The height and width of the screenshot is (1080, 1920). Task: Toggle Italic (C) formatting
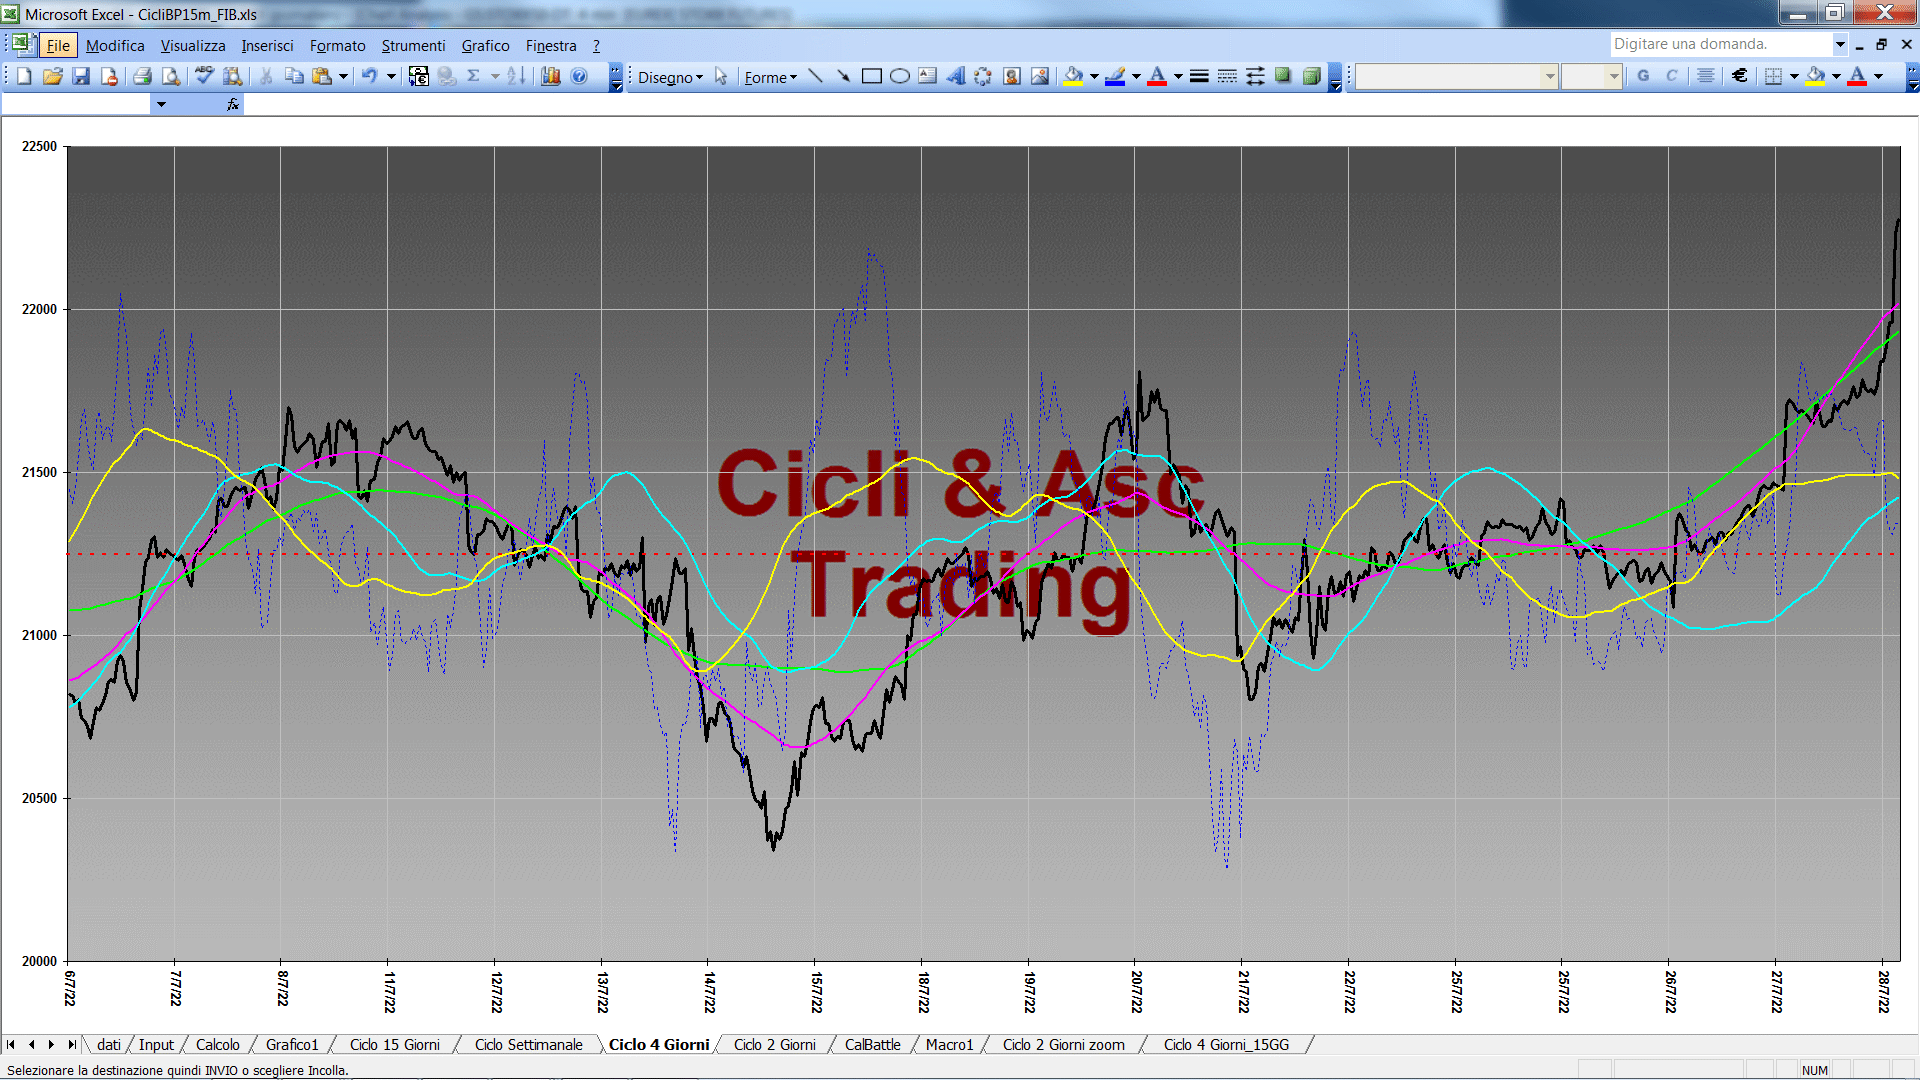tap(1671, 76)
